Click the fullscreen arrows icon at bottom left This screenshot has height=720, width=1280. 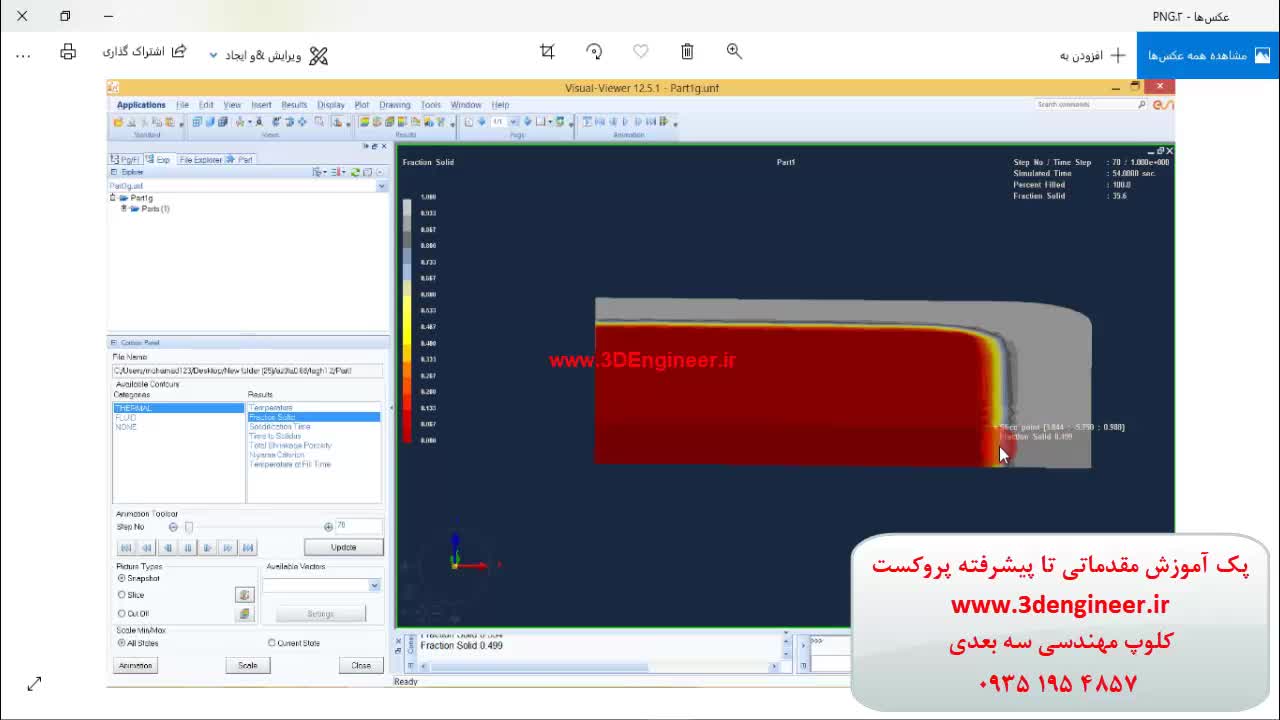click(x=34, y=684)
